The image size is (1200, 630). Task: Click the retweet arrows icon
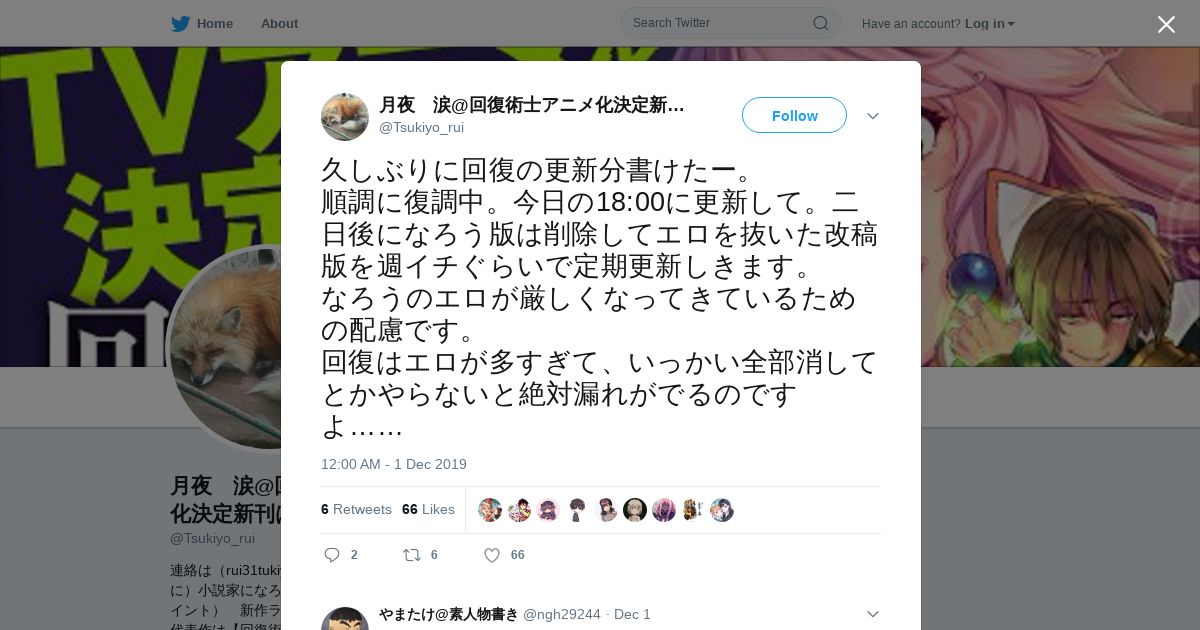[x=411, y=555]
